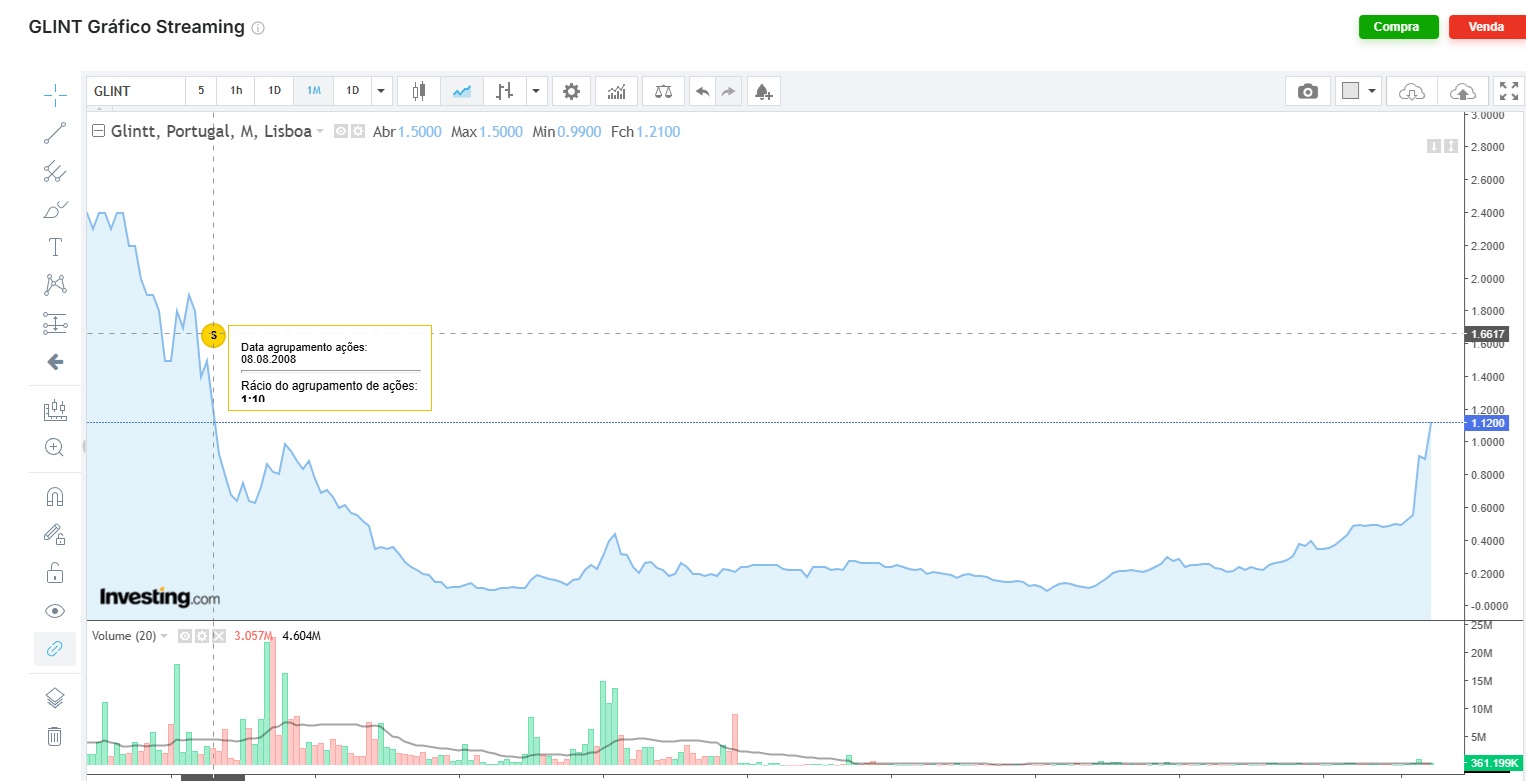Select the 1M monthly interval
Viewport: 1526px width, 781px height.
pyautogui.click(x=314, y=91)
